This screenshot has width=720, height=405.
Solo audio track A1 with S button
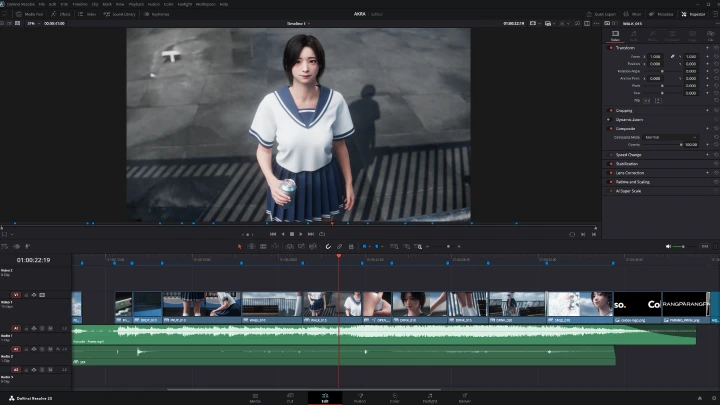coord(42,328)
